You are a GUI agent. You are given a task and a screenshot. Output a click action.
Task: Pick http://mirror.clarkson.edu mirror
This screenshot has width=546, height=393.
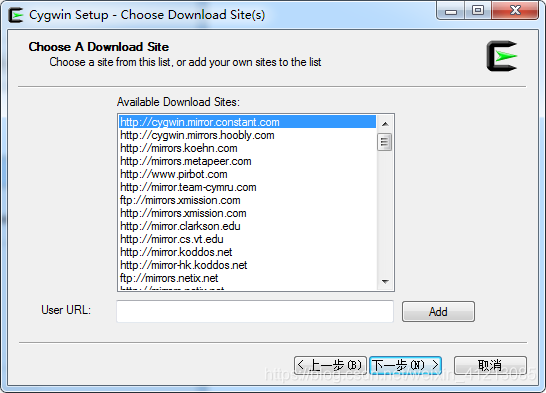pyautogui.click(x=248, y=226)
